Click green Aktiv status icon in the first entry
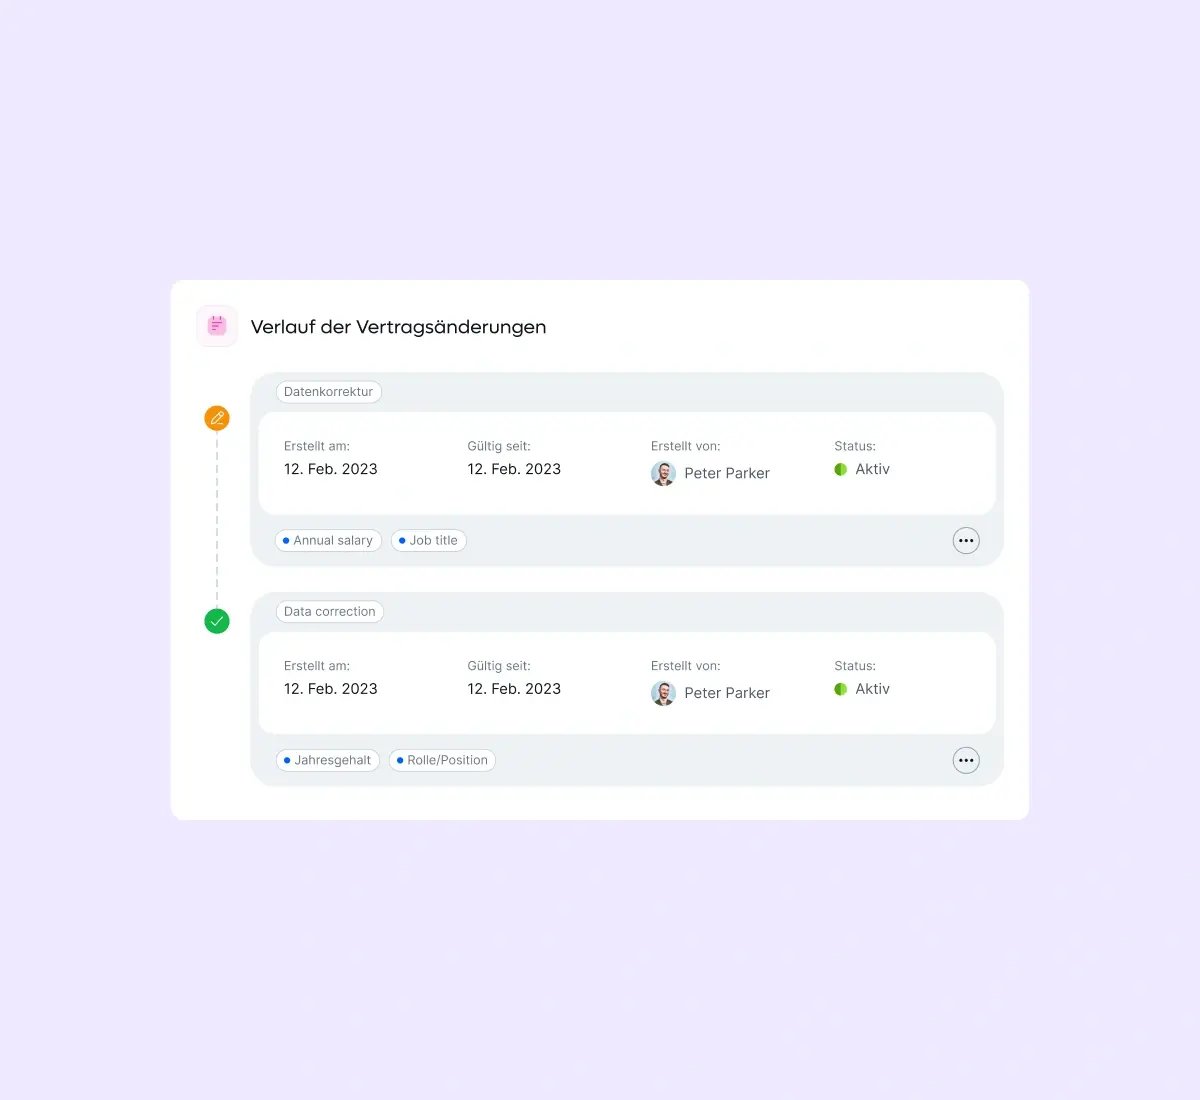This screenshot has width=1200, height=1100. click(x=841, y=469)
